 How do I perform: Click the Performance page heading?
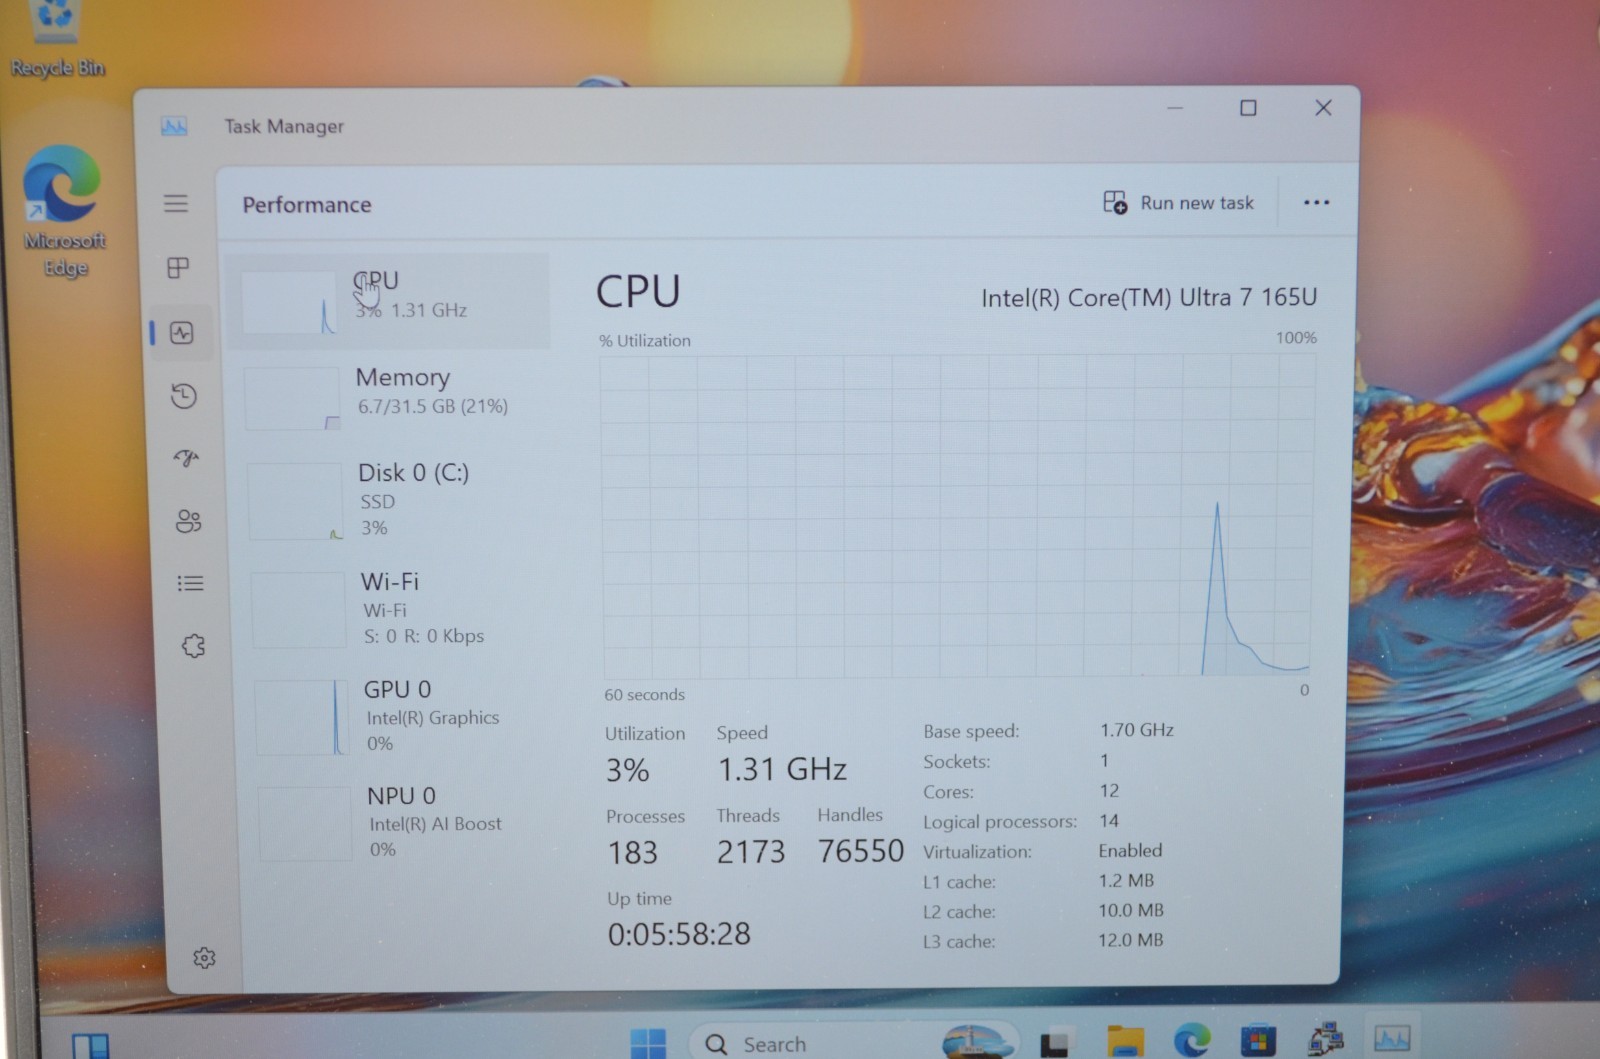click(x=307, y=205)
